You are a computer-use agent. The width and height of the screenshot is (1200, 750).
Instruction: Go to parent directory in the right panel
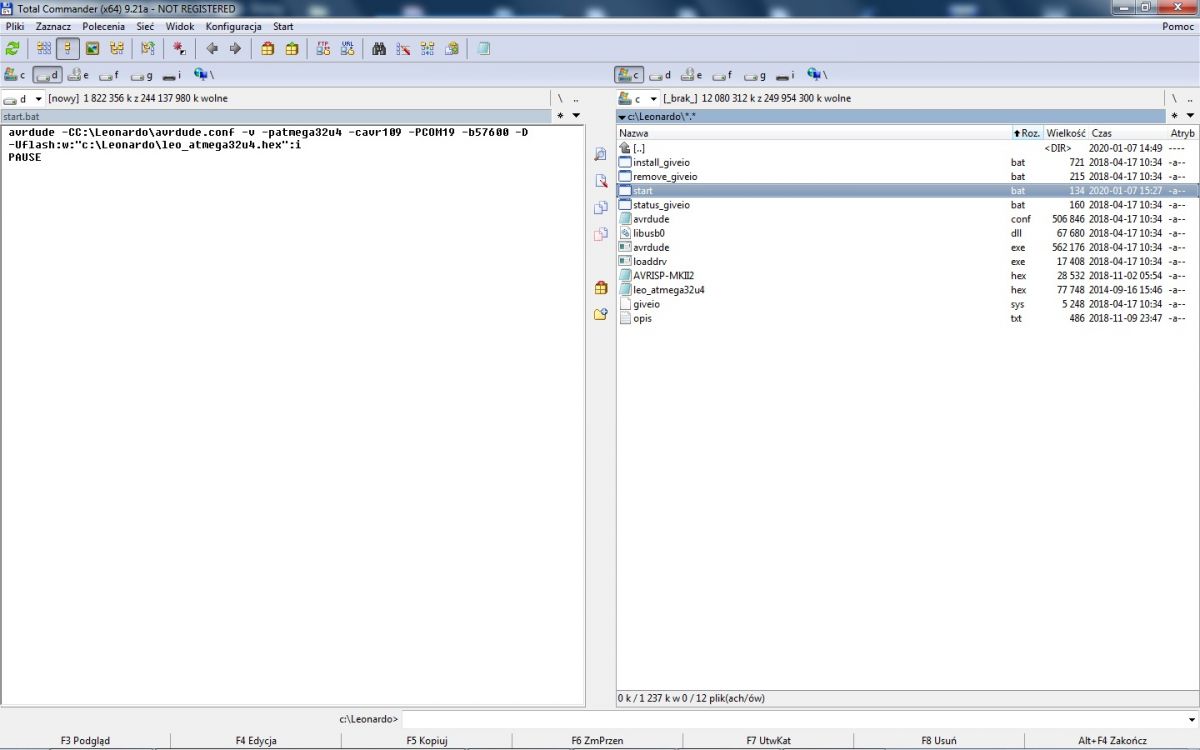point(1190,99)
